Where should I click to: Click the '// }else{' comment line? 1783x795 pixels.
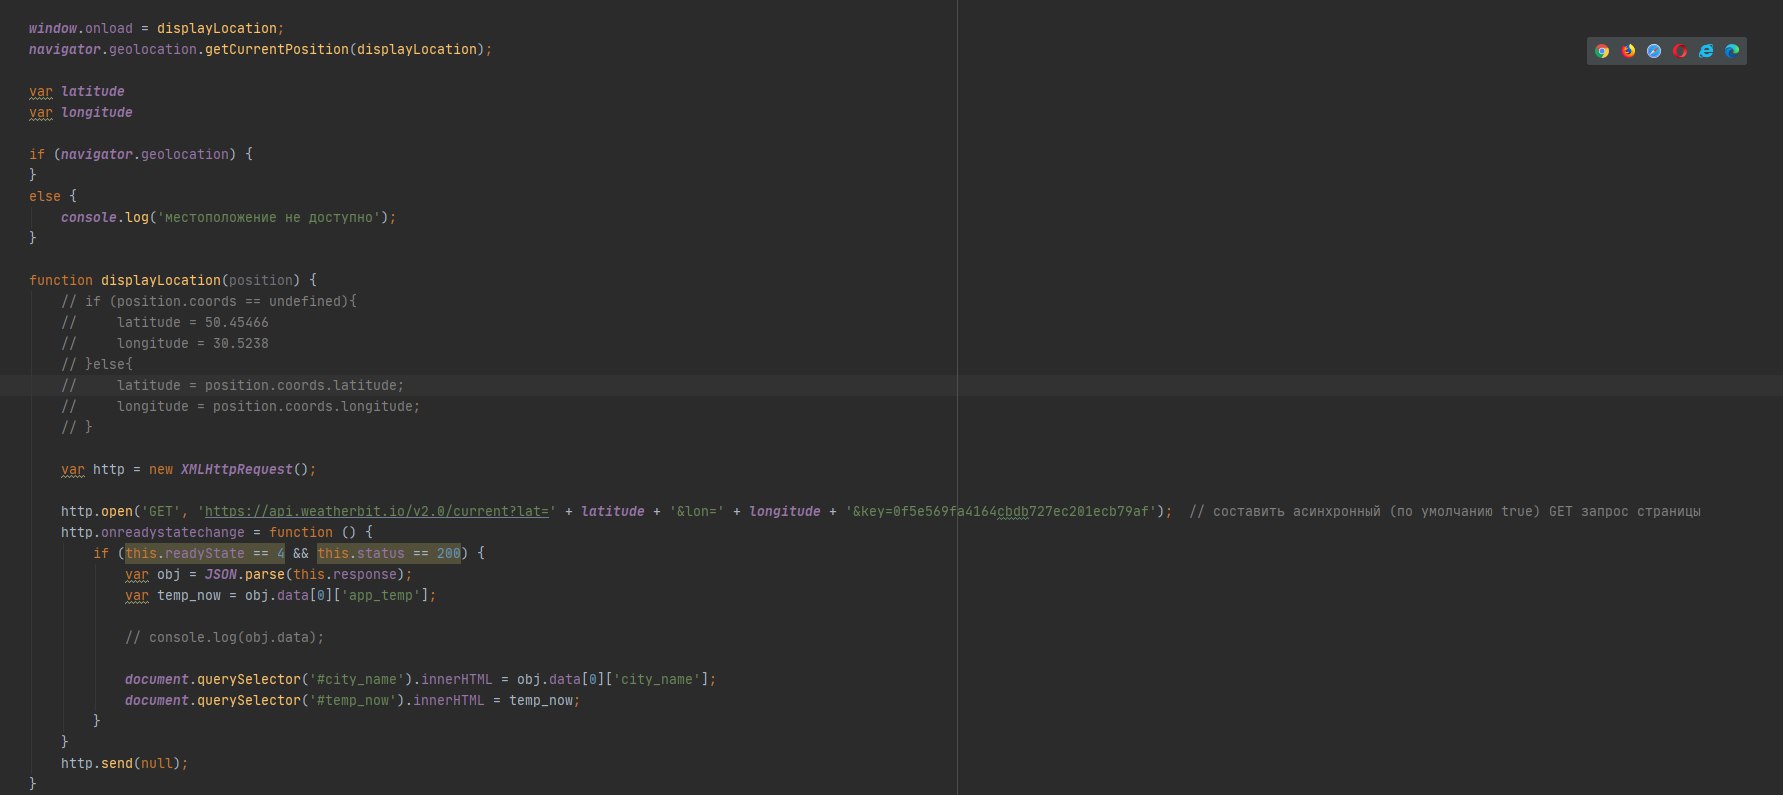point(97,364)
